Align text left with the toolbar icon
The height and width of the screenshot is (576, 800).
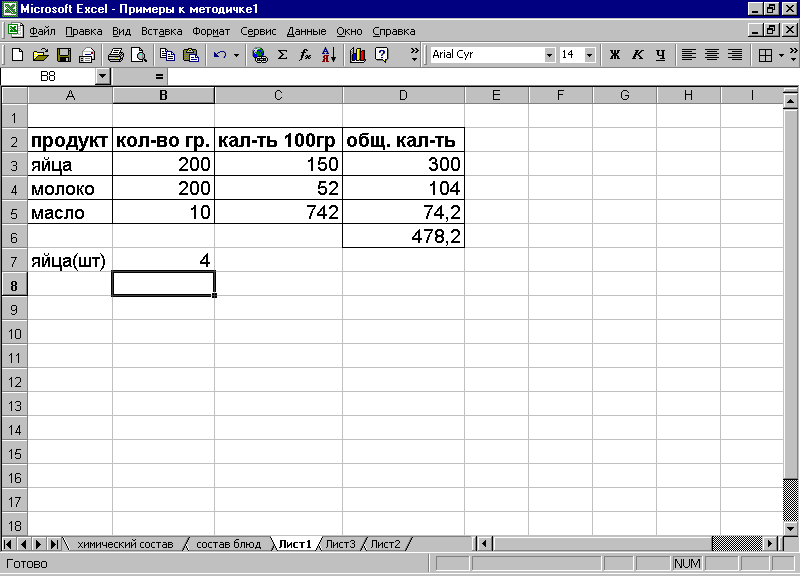tap(689, 55)
